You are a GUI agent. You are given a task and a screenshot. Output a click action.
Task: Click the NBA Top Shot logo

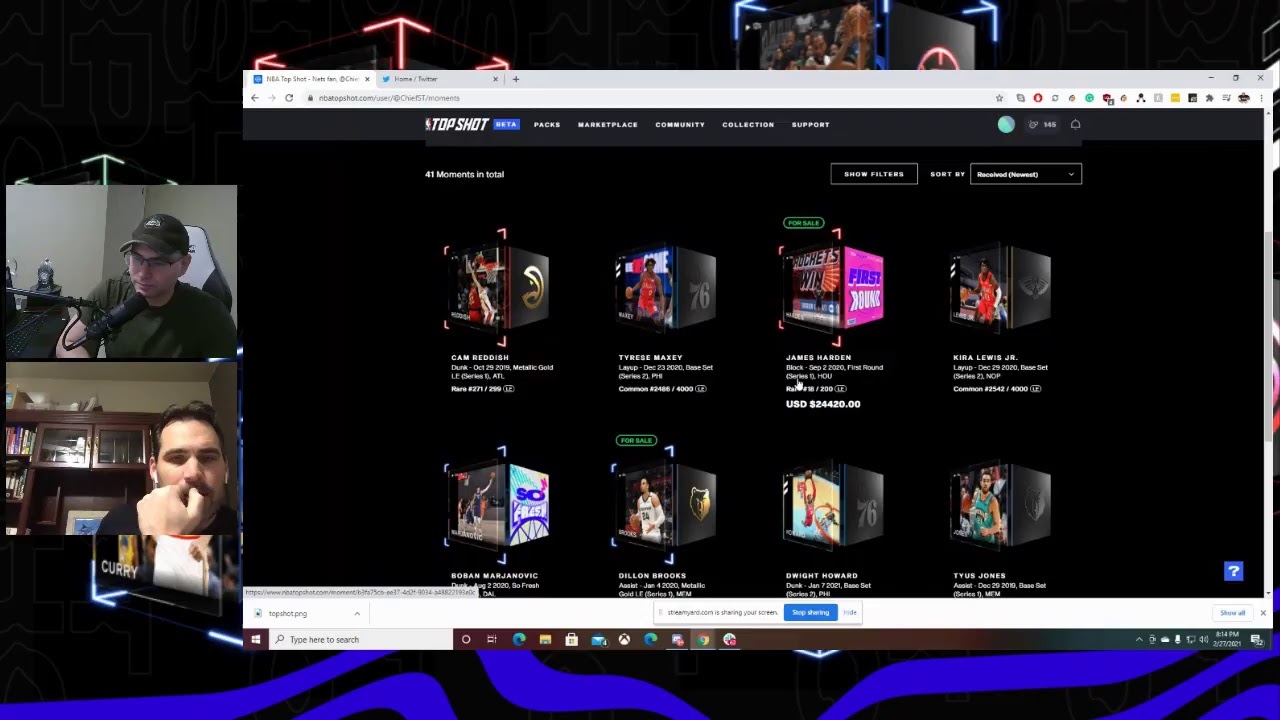click(457, 124)
